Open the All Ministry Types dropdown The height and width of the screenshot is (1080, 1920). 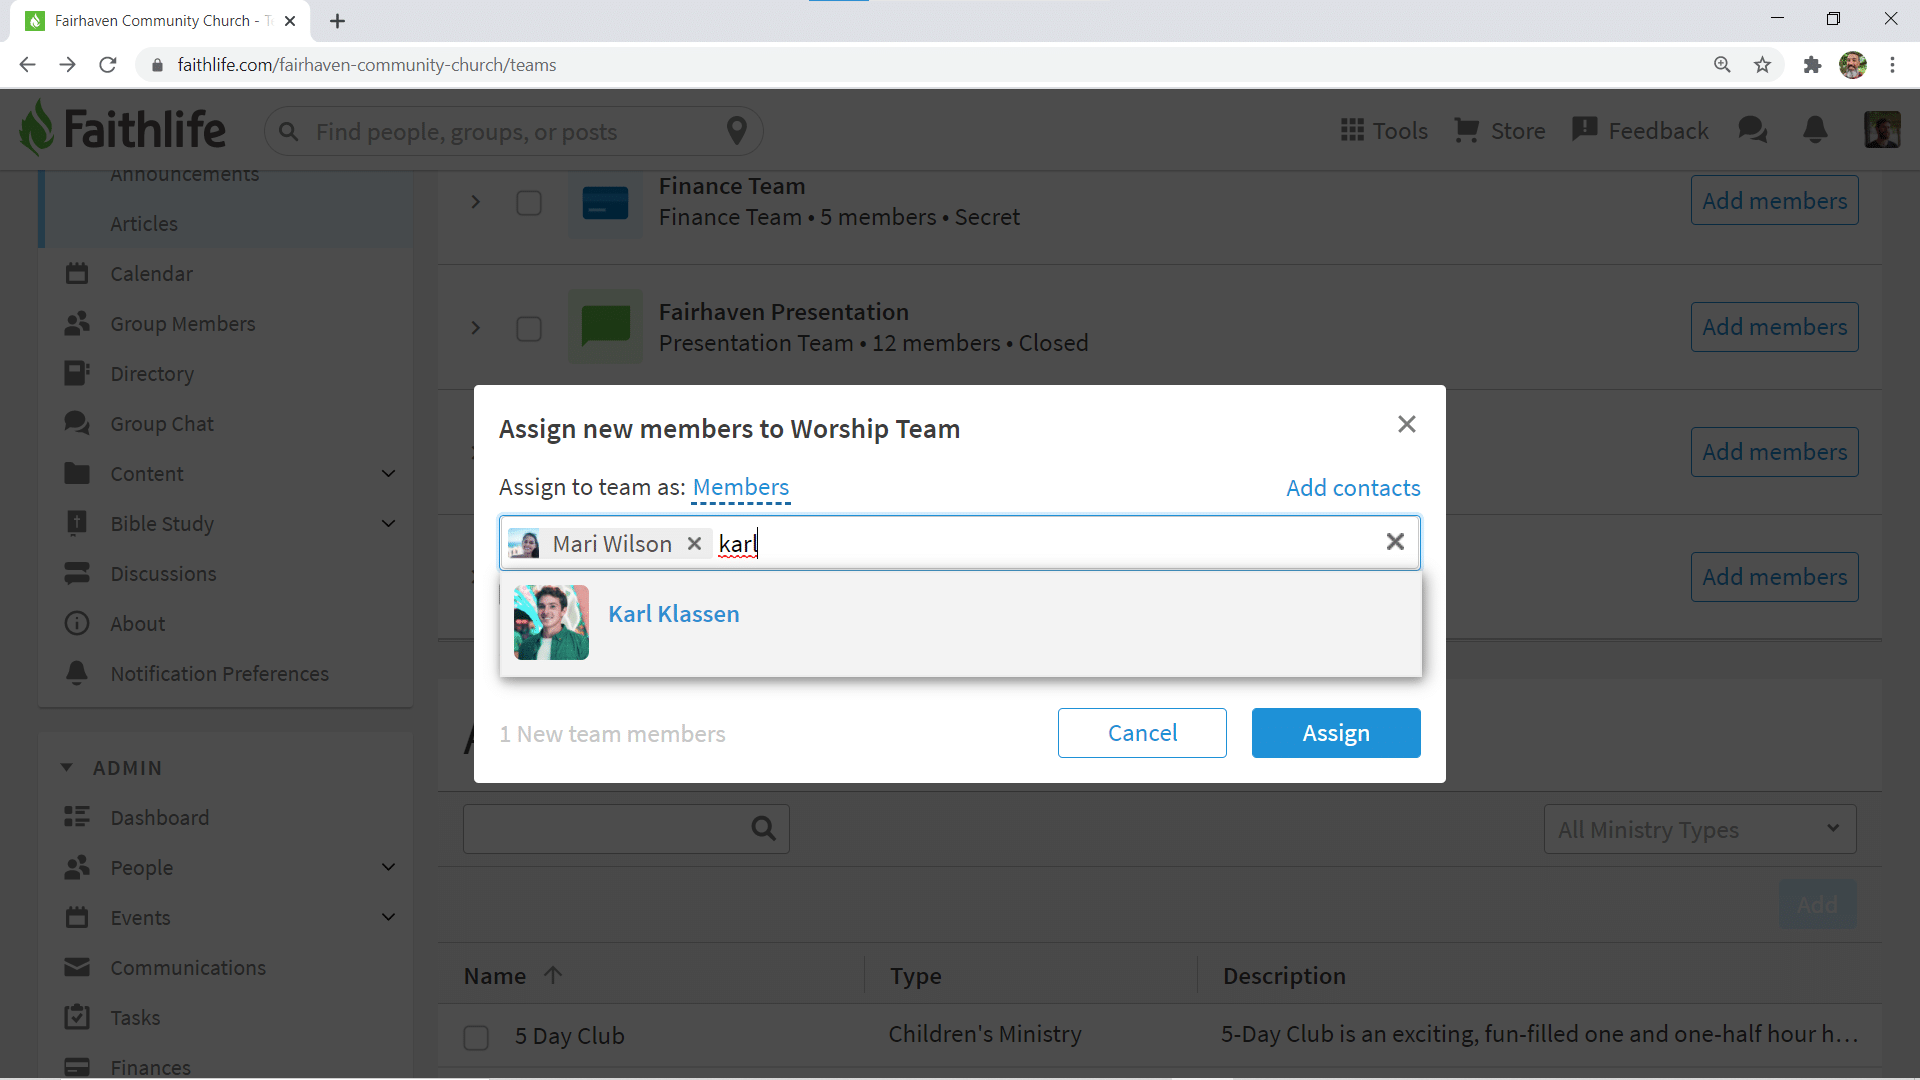coord(1700,829)
